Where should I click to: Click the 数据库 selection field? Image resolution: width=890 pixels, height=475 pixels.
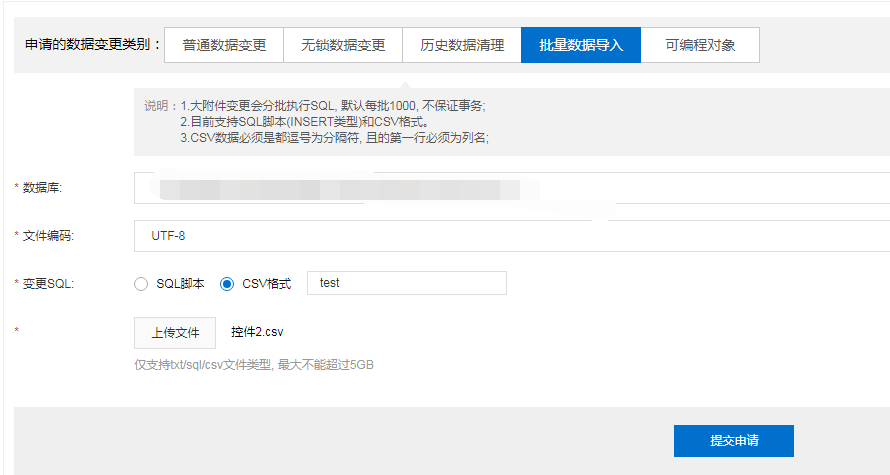click(x=512, y=188)
